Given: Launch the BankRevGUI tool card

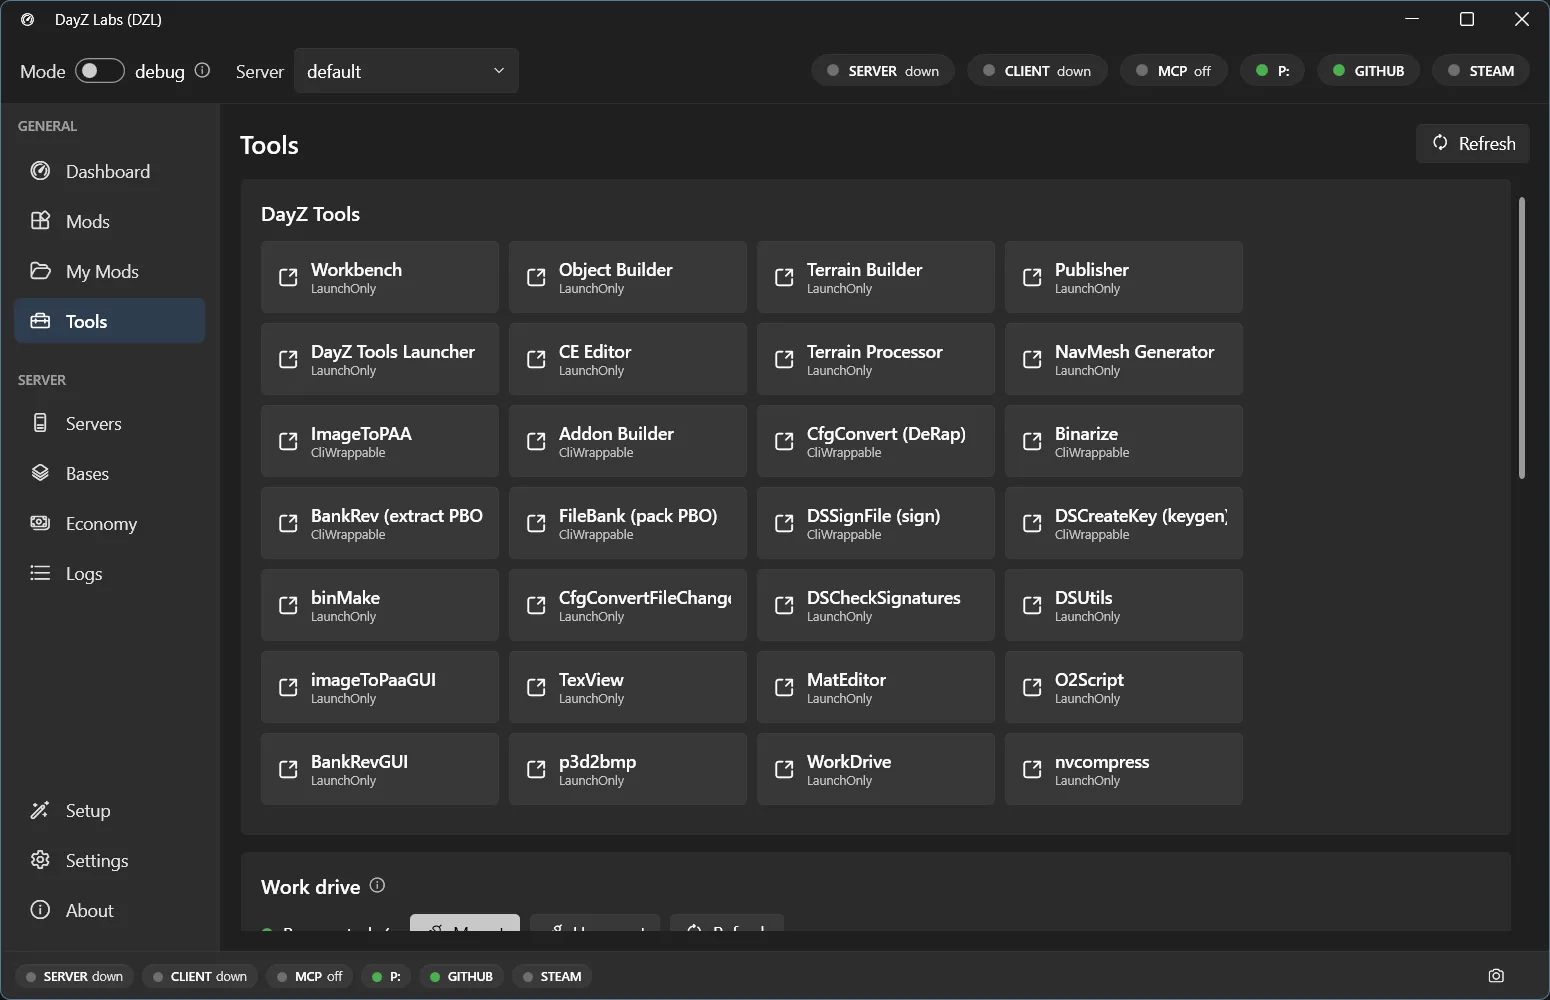Looking at the screenshot, I should tap(380, 769).
